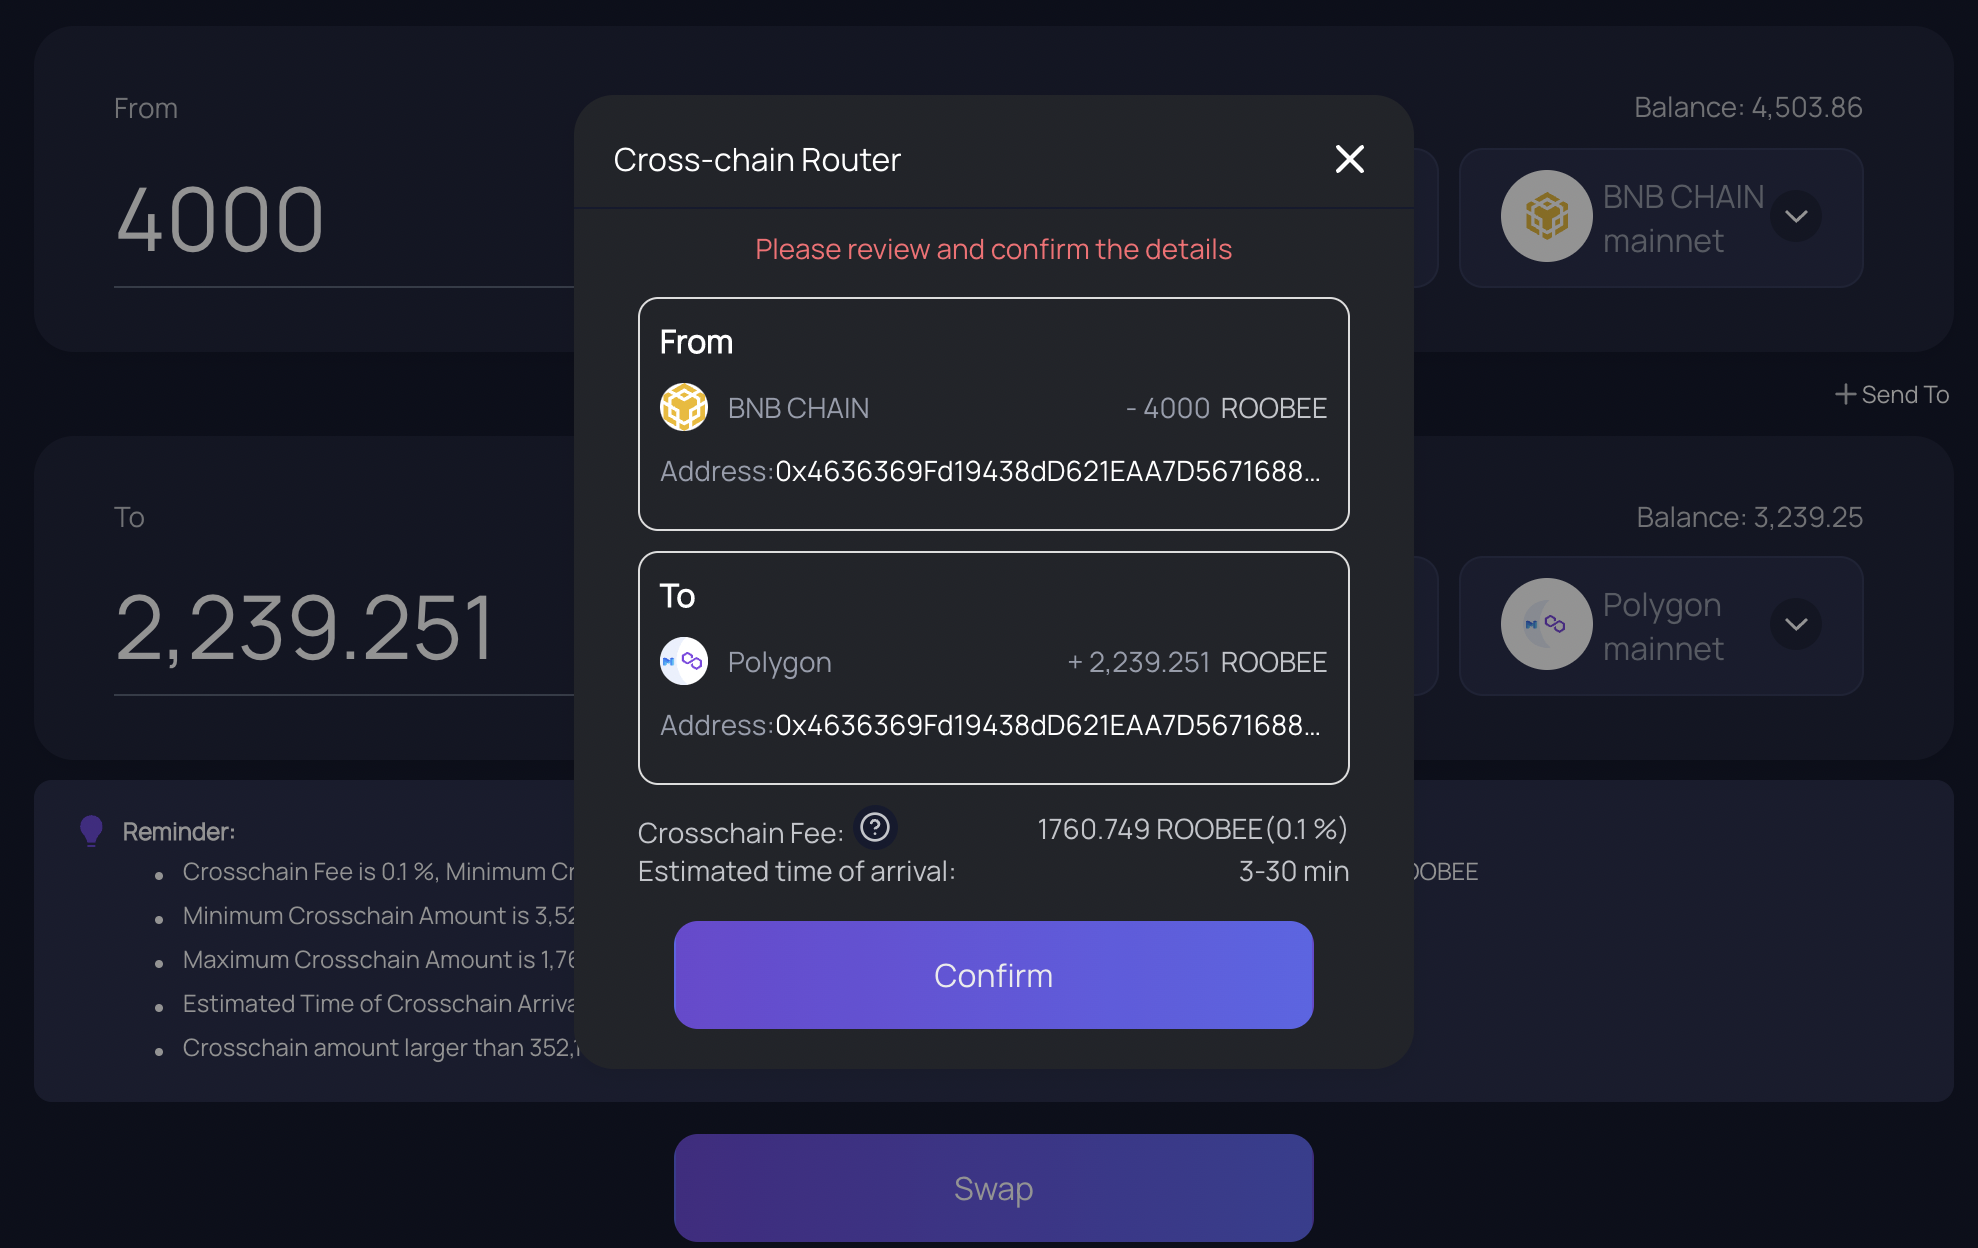The height and width of the screenshot is (1248, 1978).
Task: Confirm the cross-chain transfer
Action: (994, 975)
